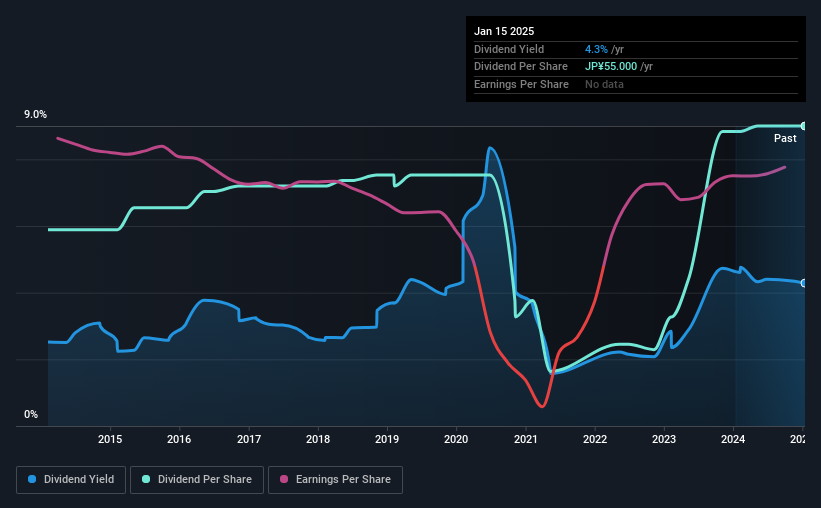821x508 pixels.
Task: Click the JP¥55.000 dividend value
Action: (x=611, y=67)
